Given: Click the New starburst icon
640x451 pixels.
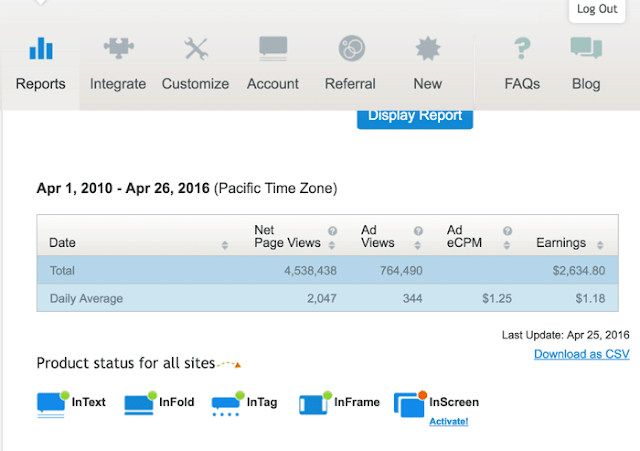Looking at the screenshot, I should [428, 49].
